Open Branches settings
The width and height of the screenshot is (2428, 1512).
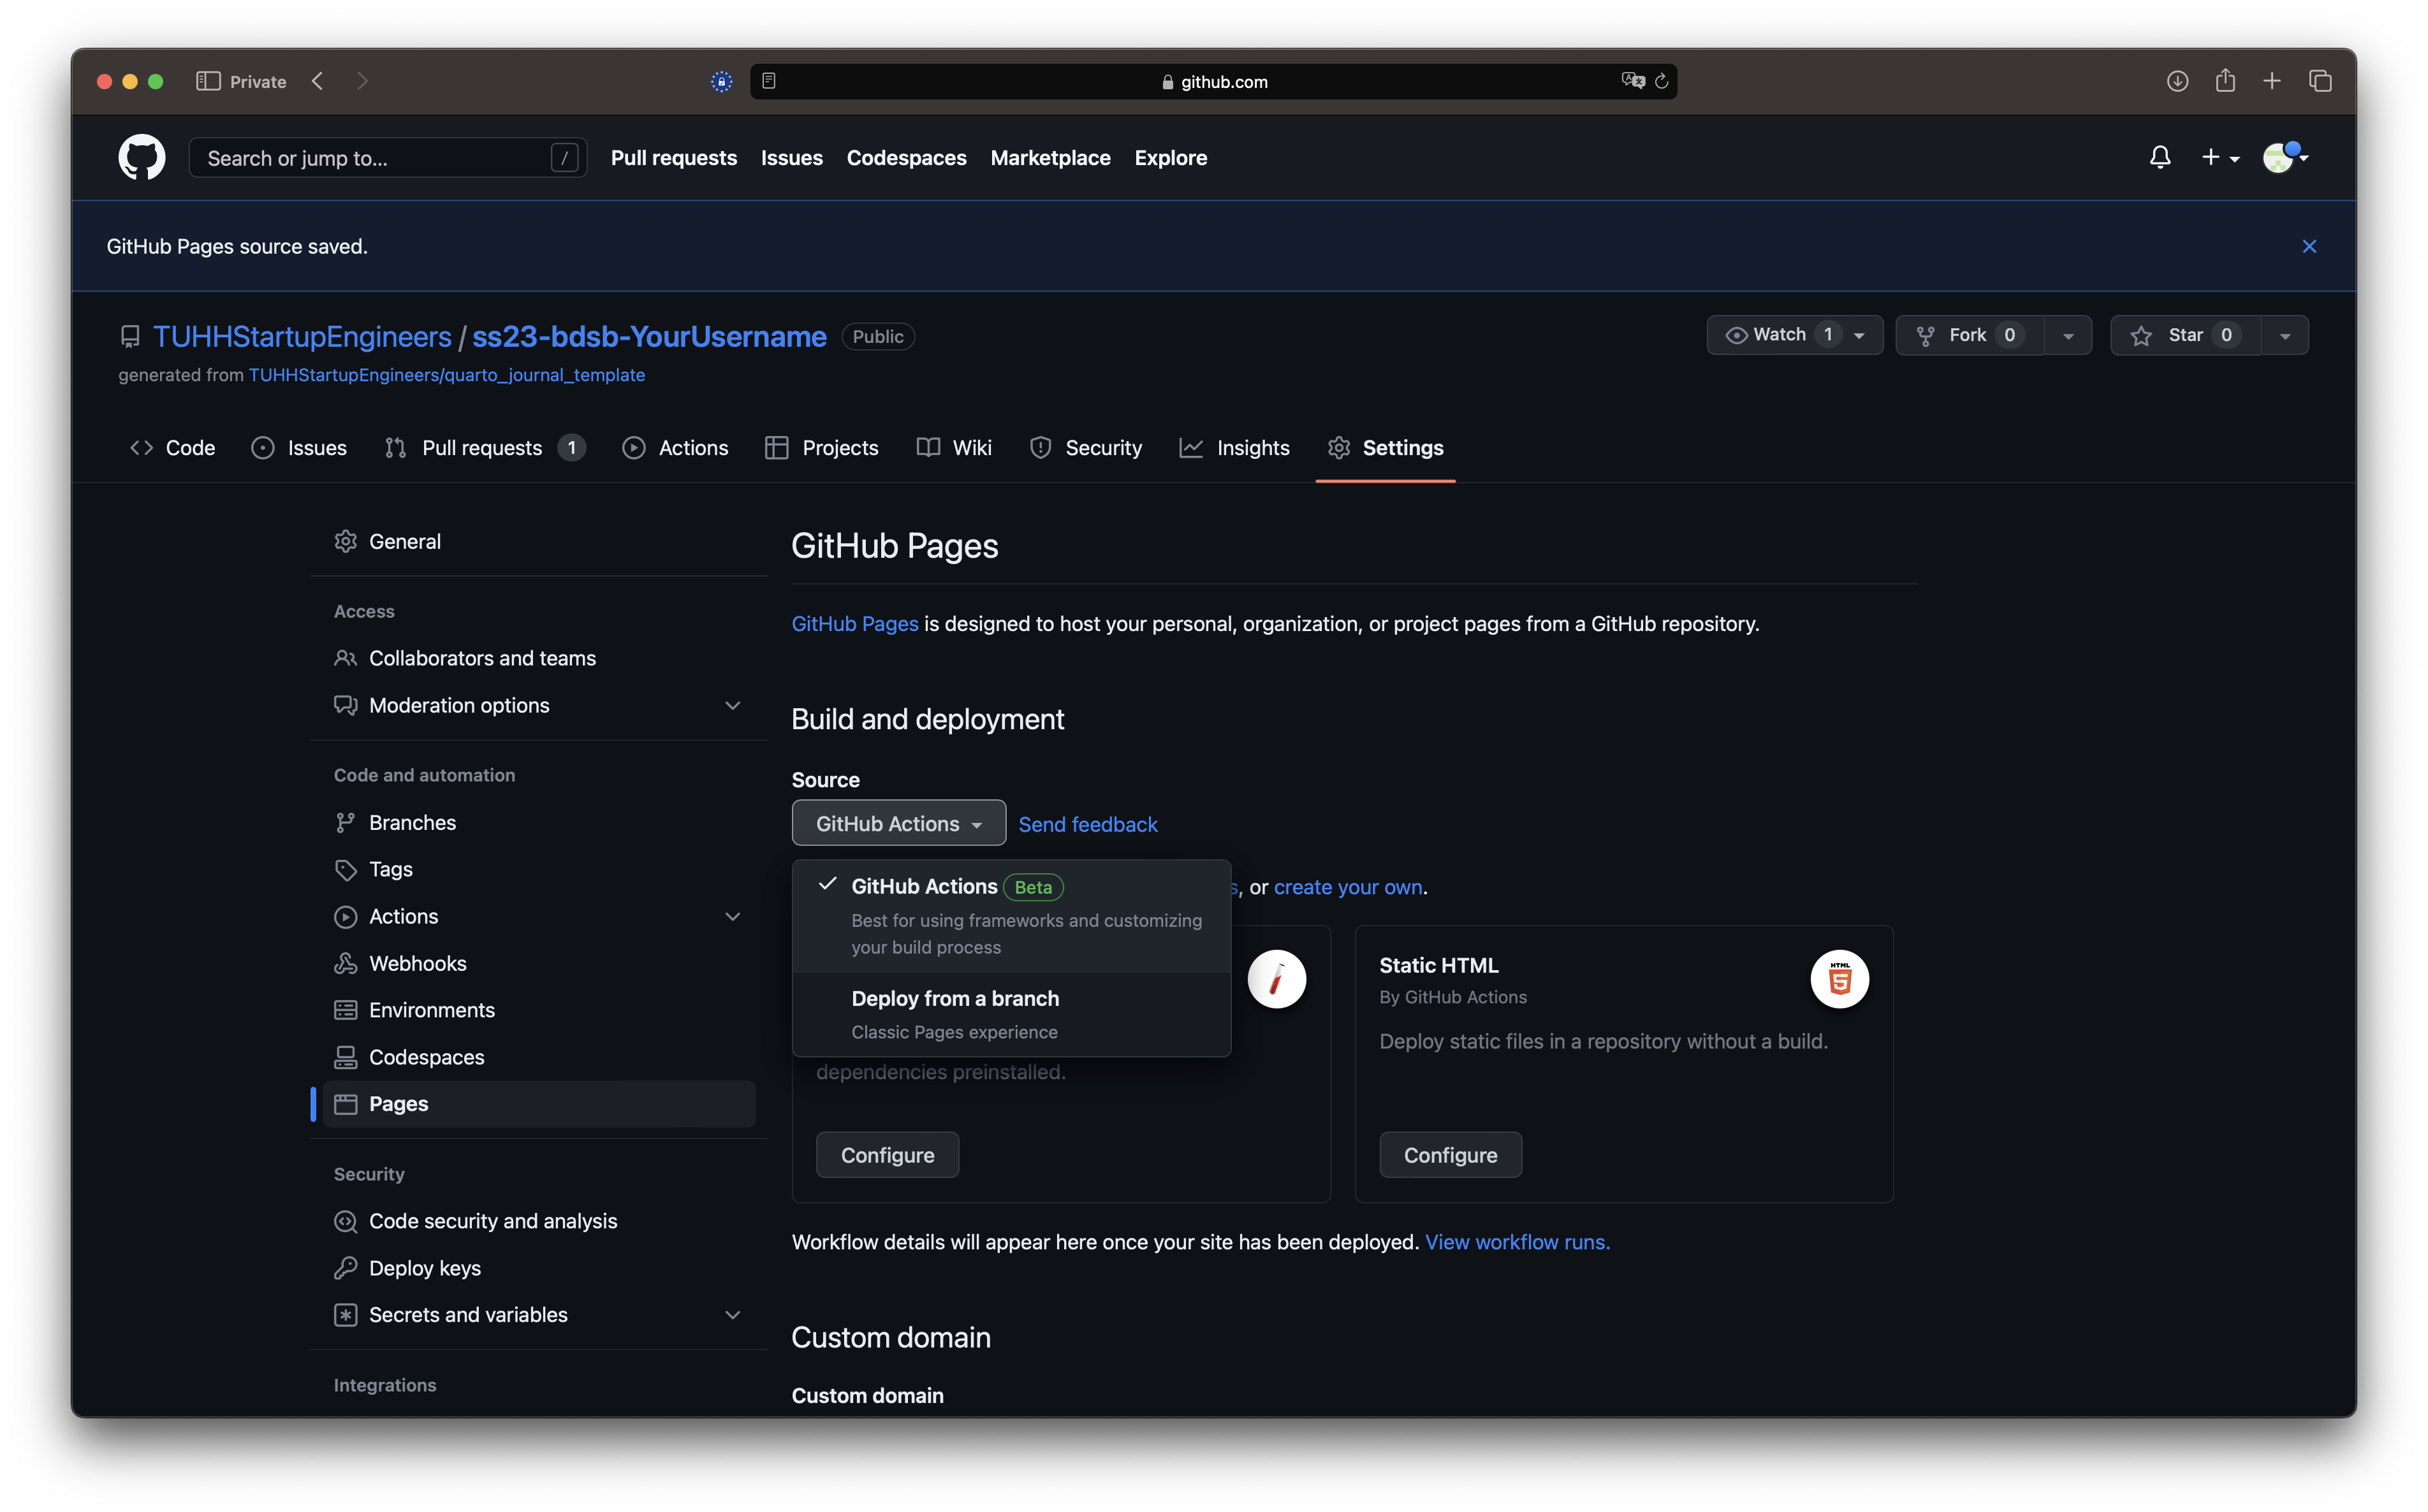tap(539, 822)
